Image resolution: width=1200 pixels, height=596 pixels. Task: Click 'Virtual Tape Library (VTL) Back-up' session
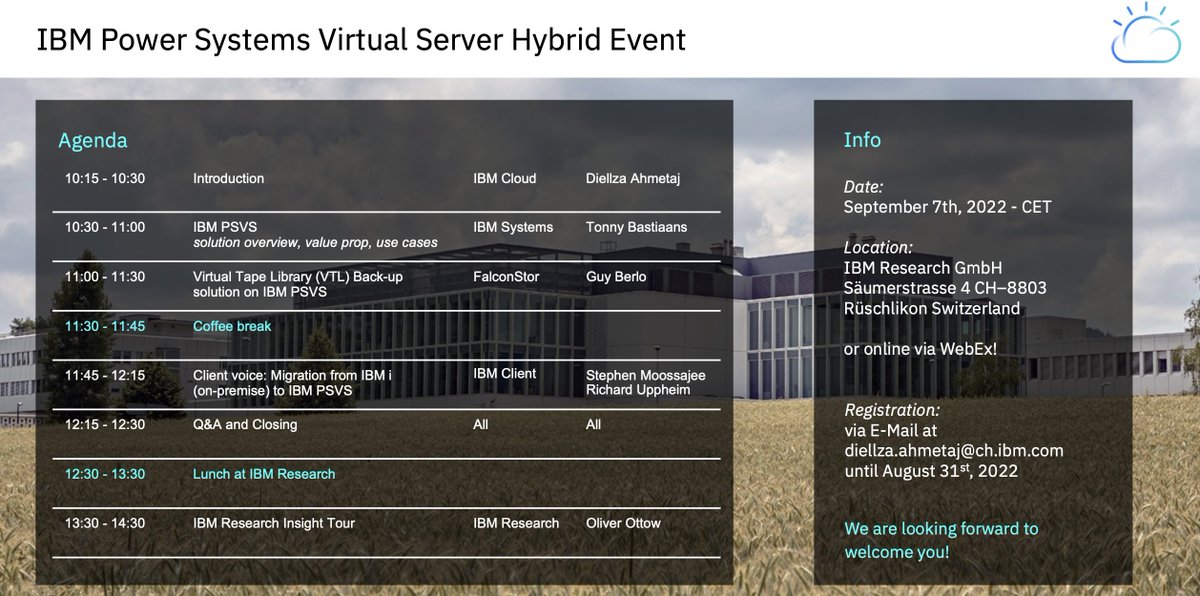click(298, 276)
